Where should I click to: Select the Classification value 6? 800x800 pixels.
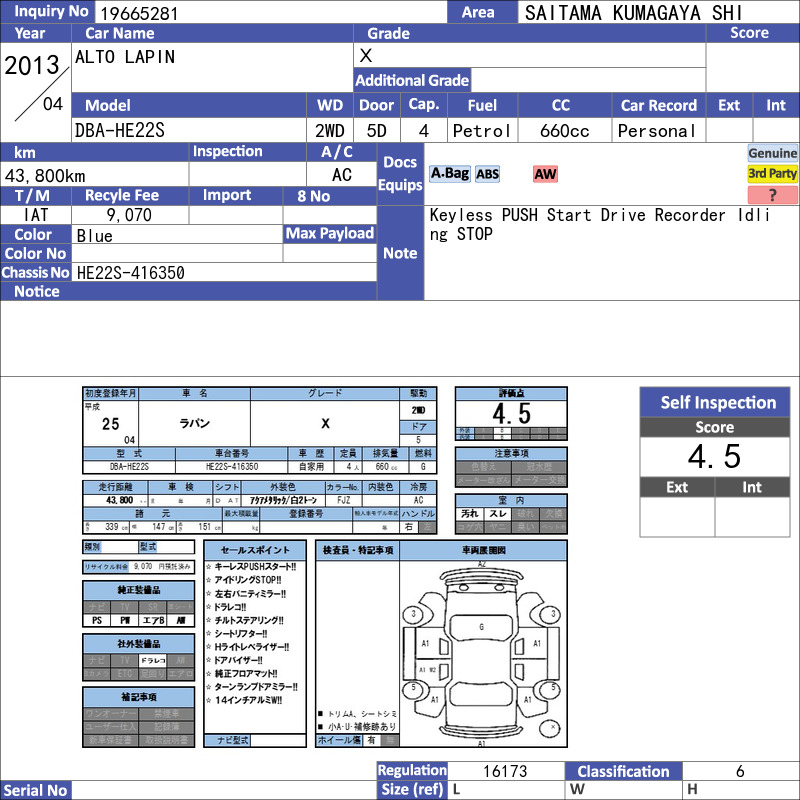(x=740, y=771)
